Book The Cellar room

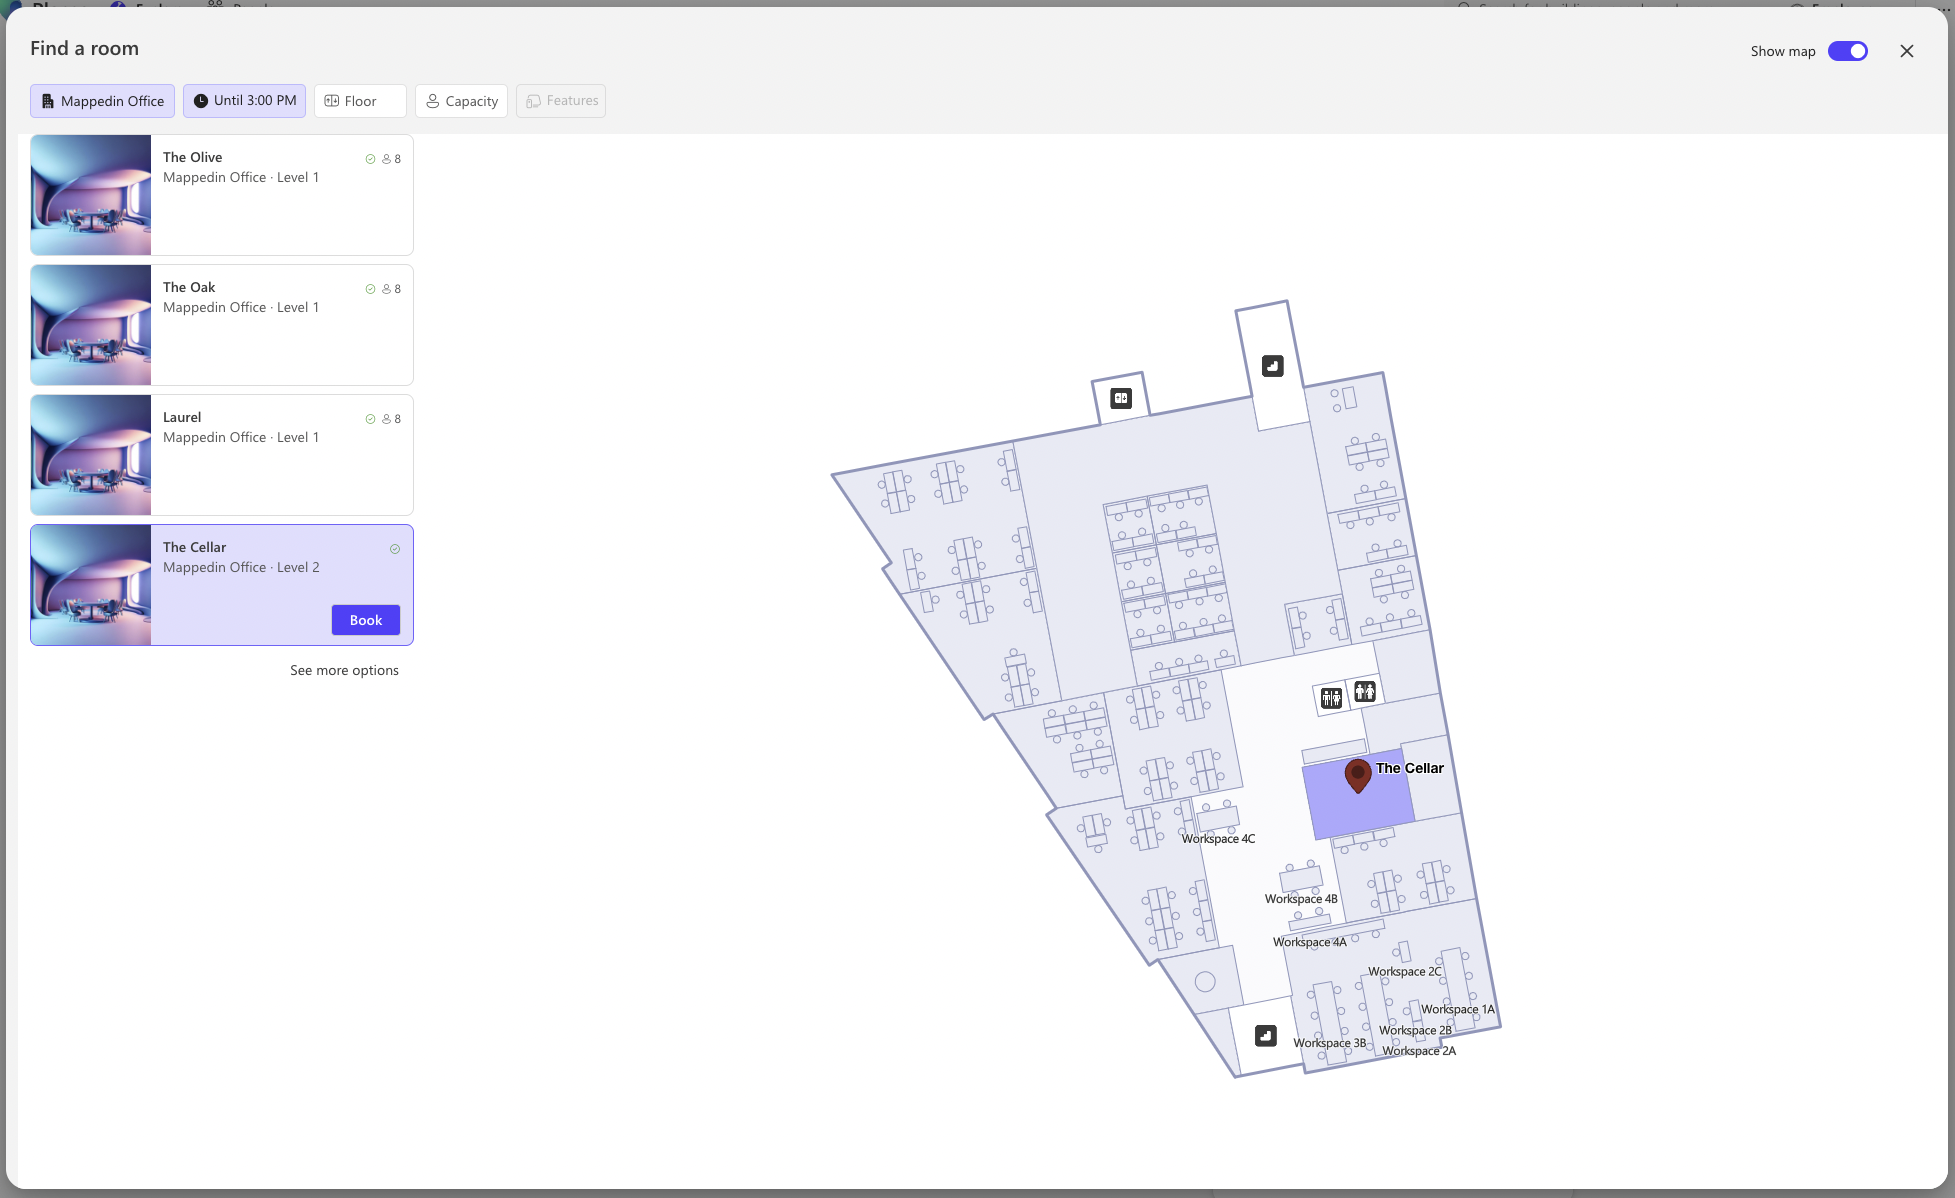[365, 620]
